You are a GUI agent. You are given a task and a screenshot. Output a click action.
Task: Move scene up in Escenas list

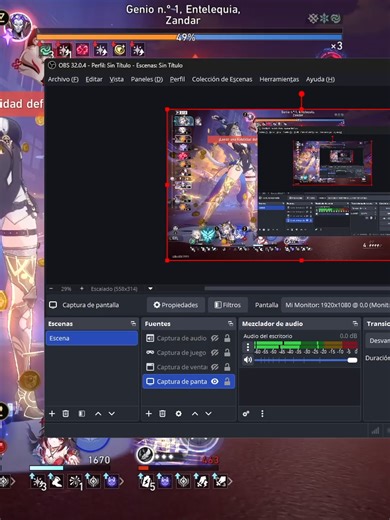coord(98,414)
